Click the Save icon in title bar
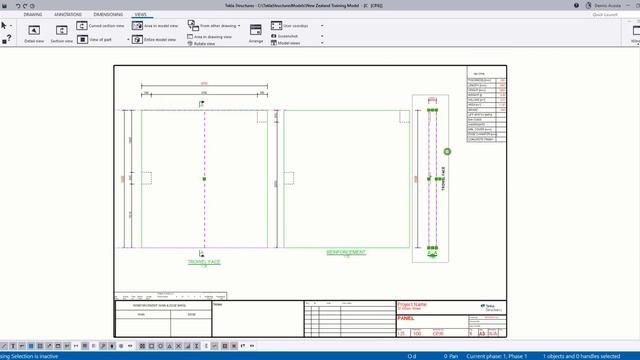Image resolution: width=640 pixels, height=360 pixels. click(x=4, y=6)
